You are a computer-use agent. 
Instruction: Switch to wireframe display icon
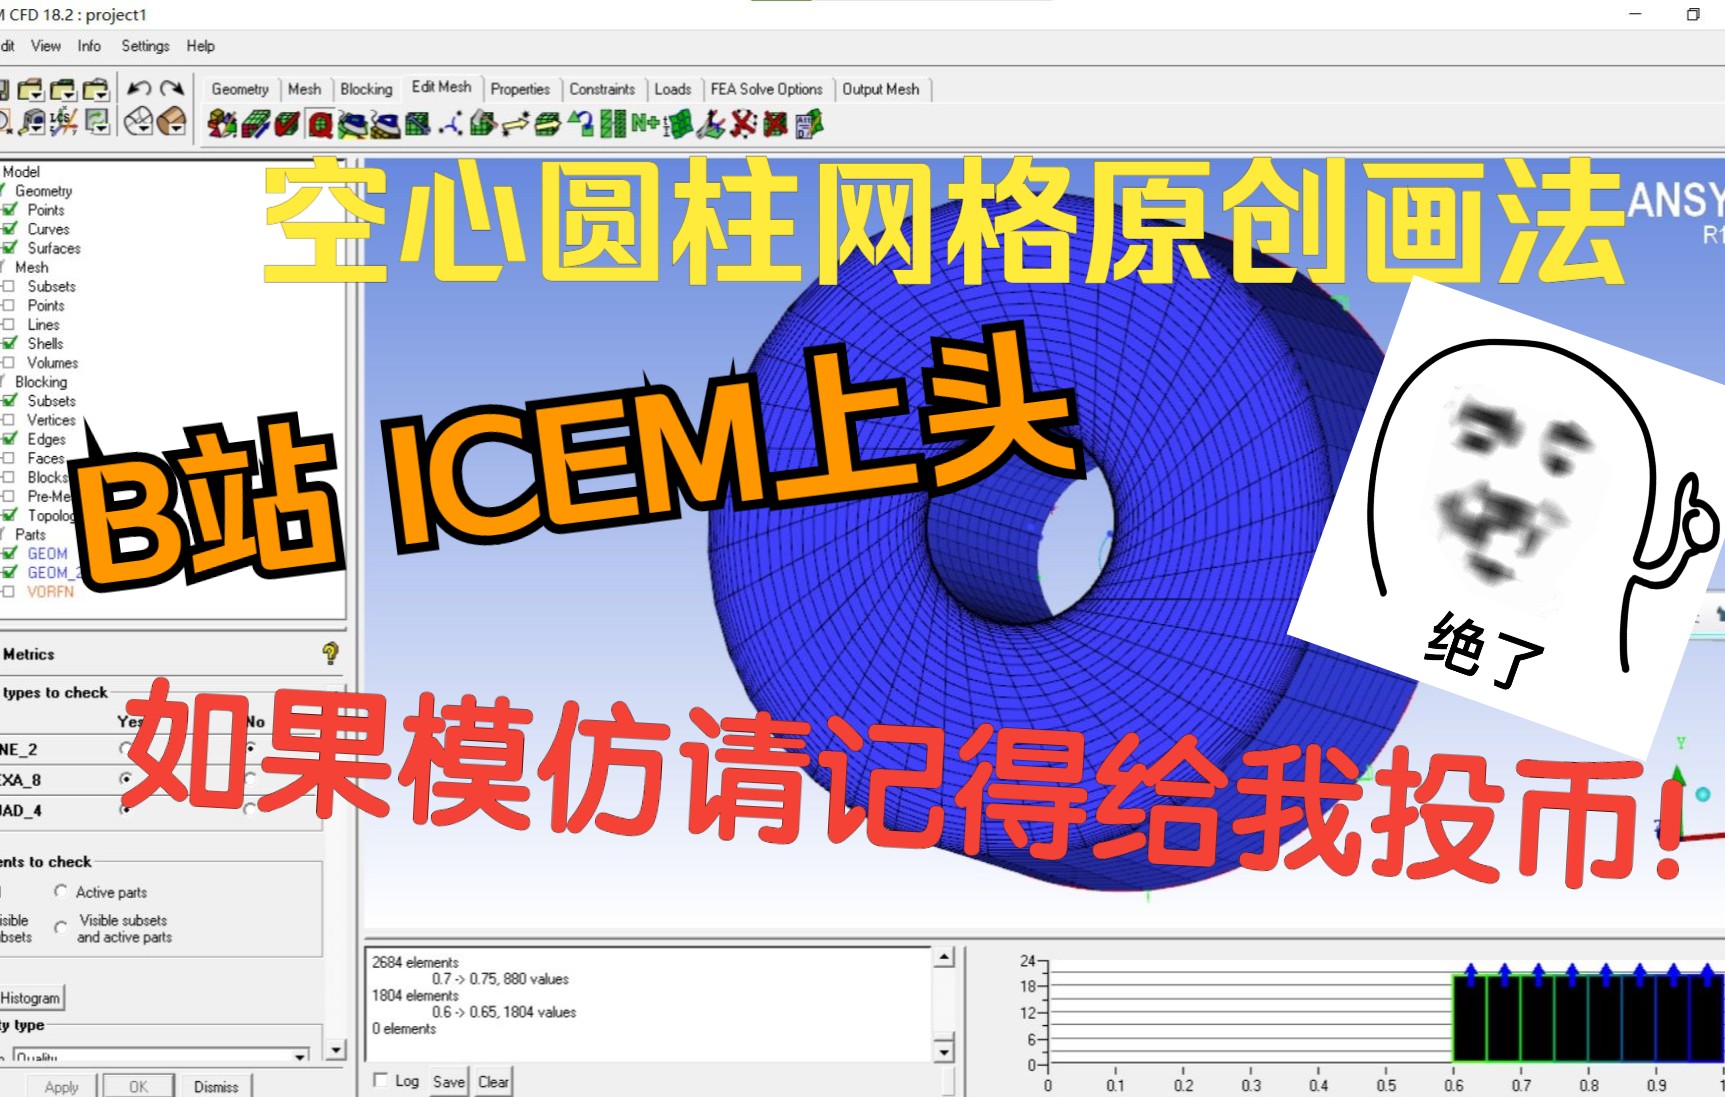click(139, 121)
